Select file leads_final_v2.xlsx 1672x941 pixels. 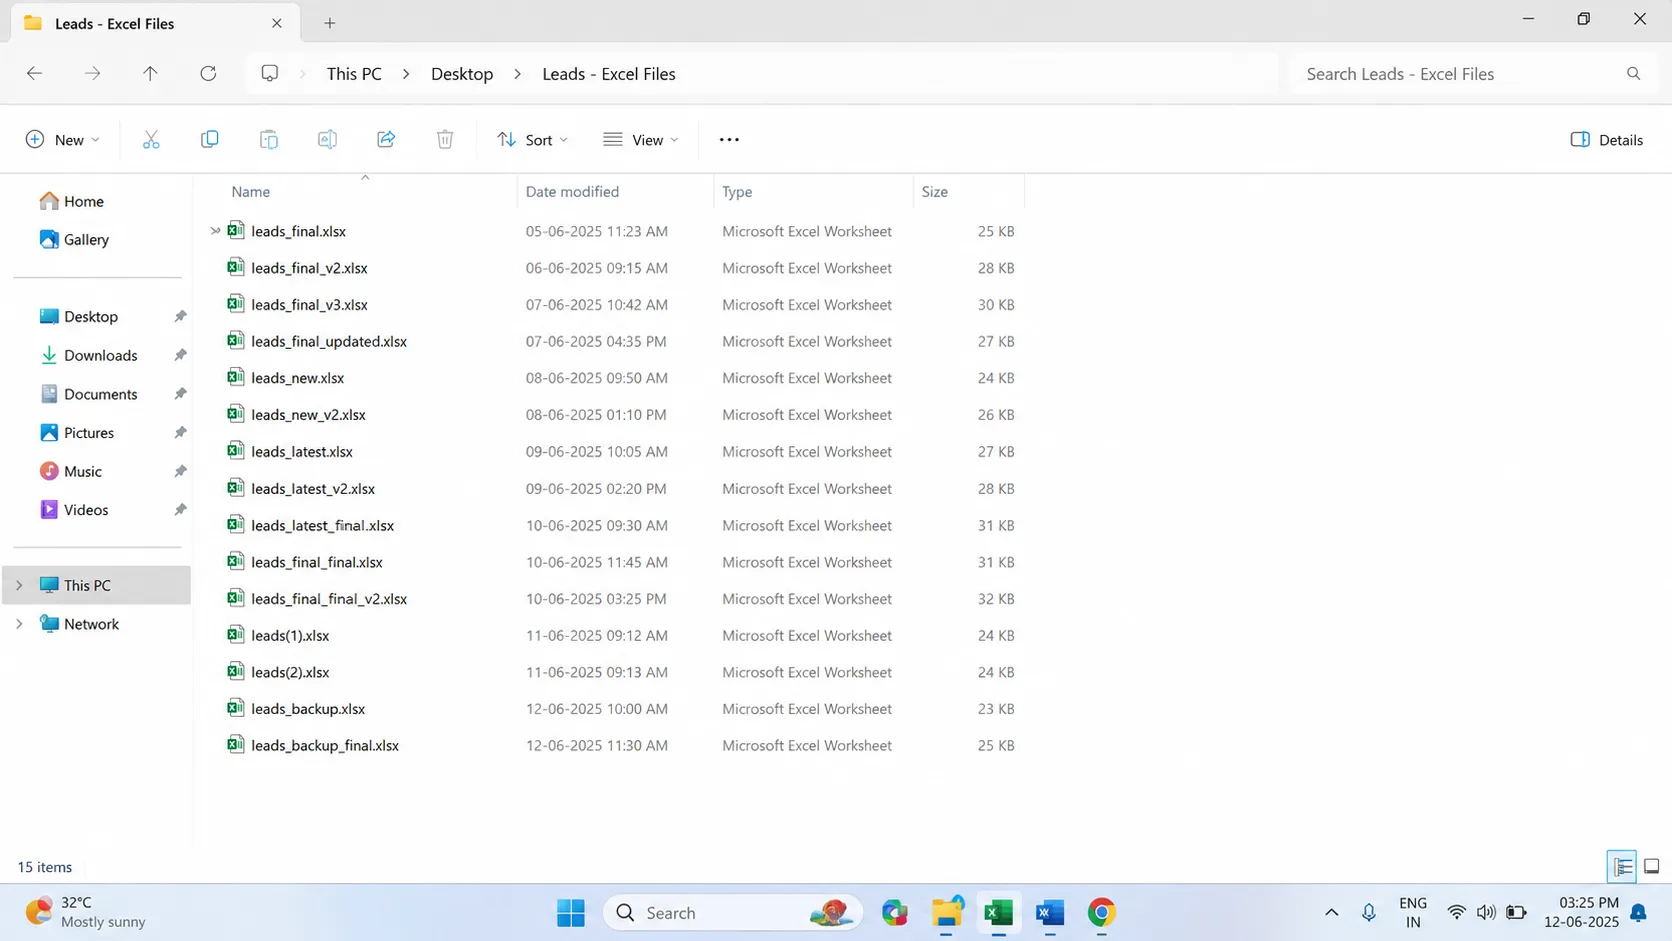308,268
